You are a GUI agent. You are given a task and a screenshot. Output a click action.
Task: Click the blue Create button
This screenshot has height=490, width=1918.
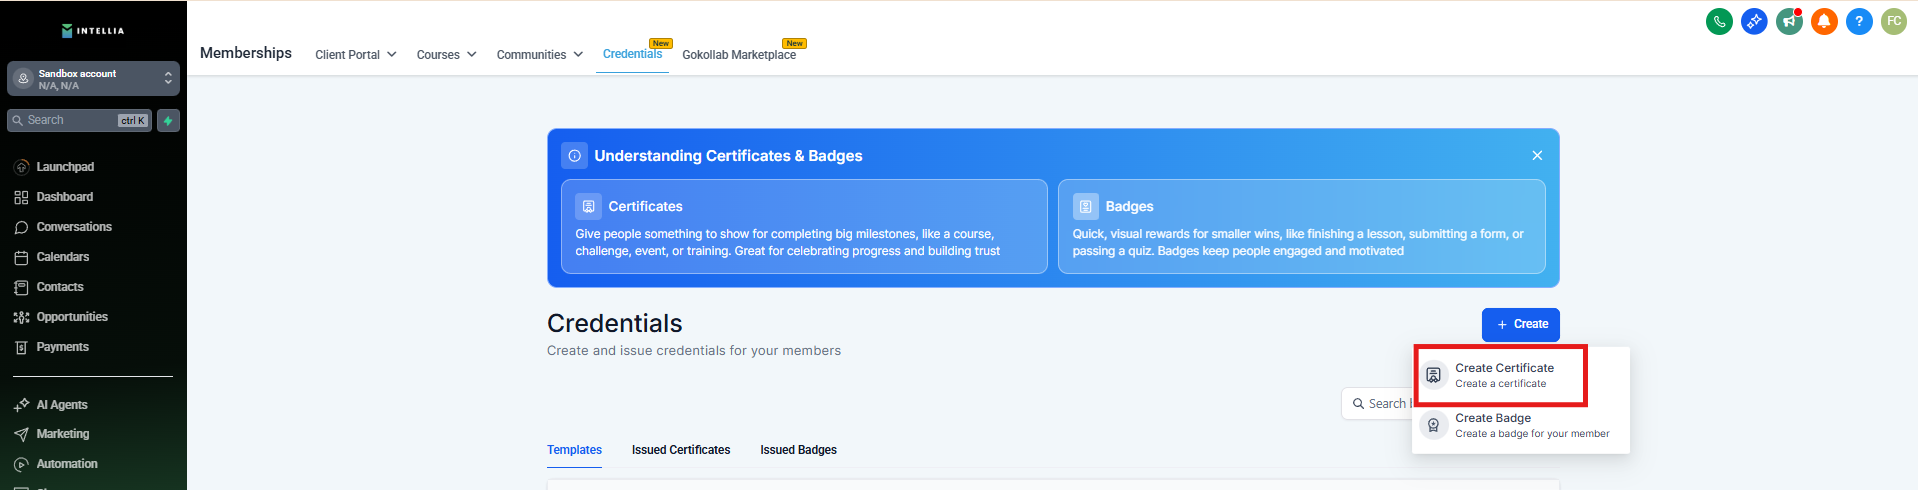pyautogui.click(x=1520, y=324)
